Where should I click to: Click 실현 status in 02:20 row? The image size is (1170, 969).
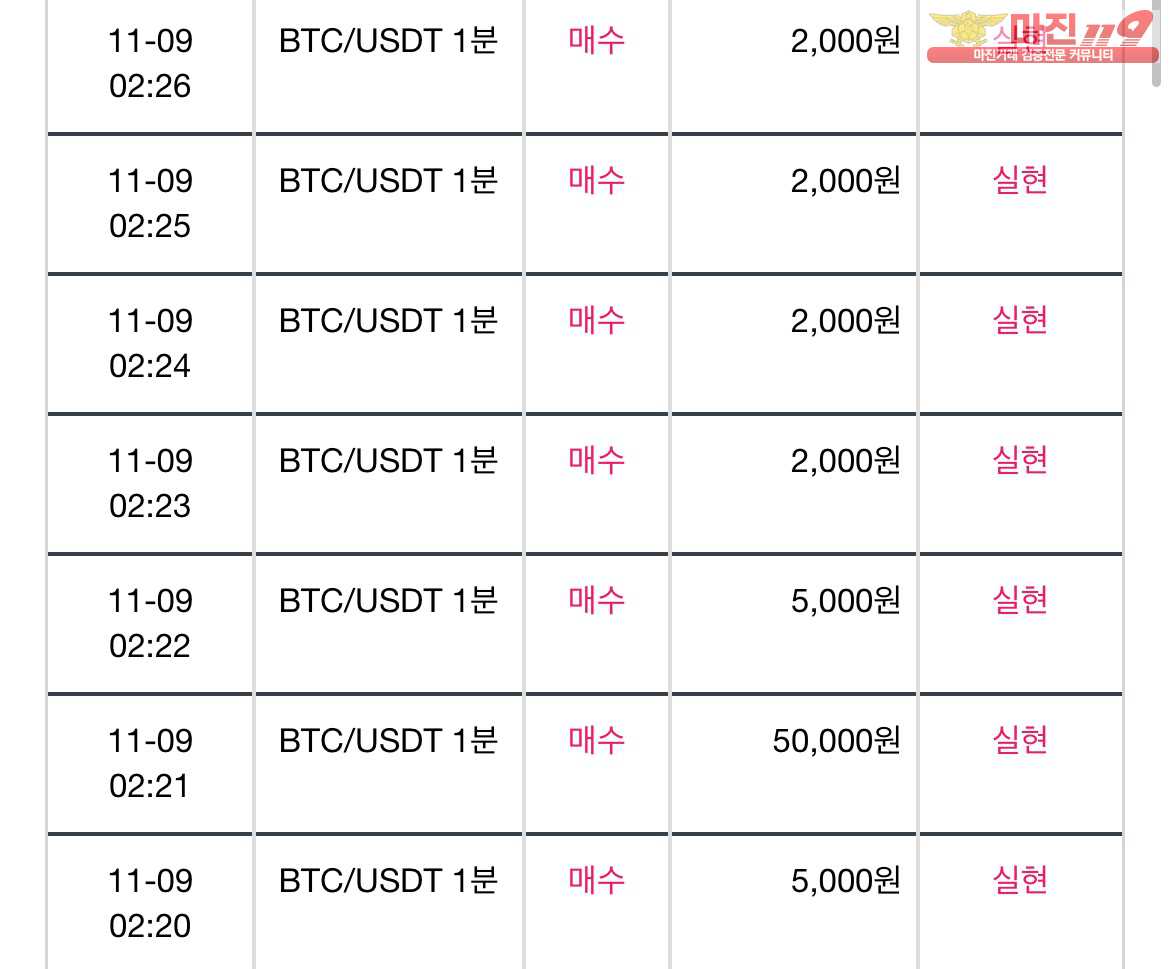[x=1020, y=880]
